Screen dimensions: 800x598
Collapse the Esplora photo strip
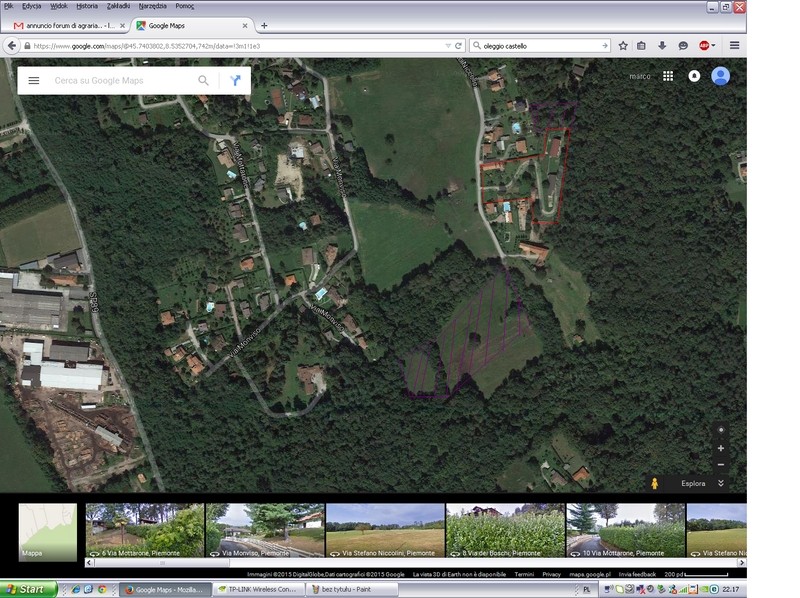pos(720,484)
